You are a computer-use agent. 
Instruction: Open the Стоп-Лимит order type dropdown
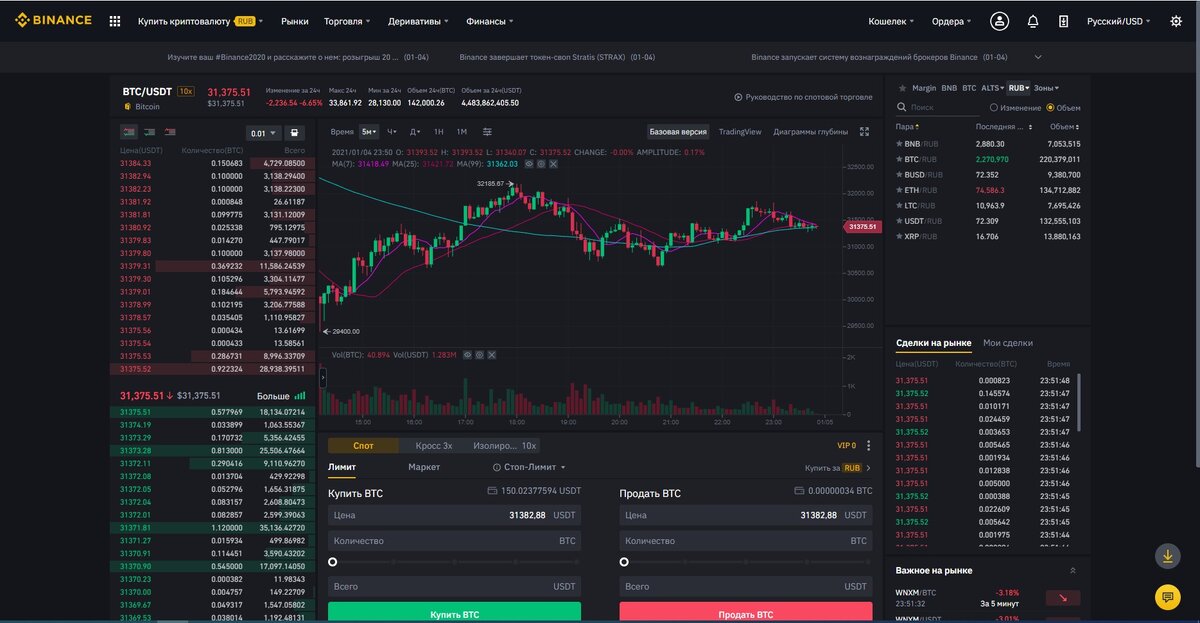pyautogui.click(x=529, y=467)
